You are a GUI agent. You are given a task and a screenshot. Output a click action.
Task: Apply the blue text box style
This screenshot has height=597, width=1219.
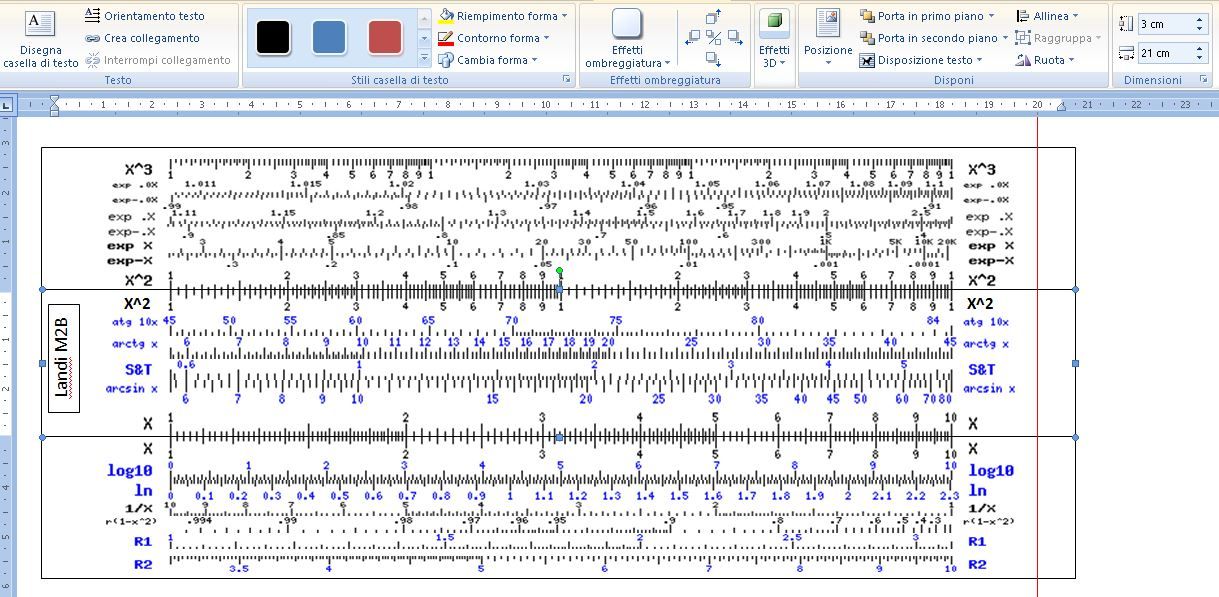pyautogui.click(x=329, y=37)
